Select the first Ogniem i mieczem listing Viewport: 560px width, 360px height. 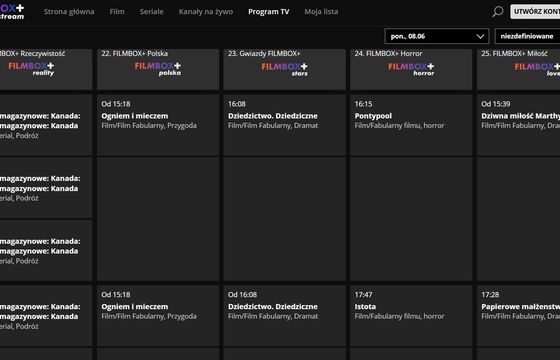click(x=158, y=125)
